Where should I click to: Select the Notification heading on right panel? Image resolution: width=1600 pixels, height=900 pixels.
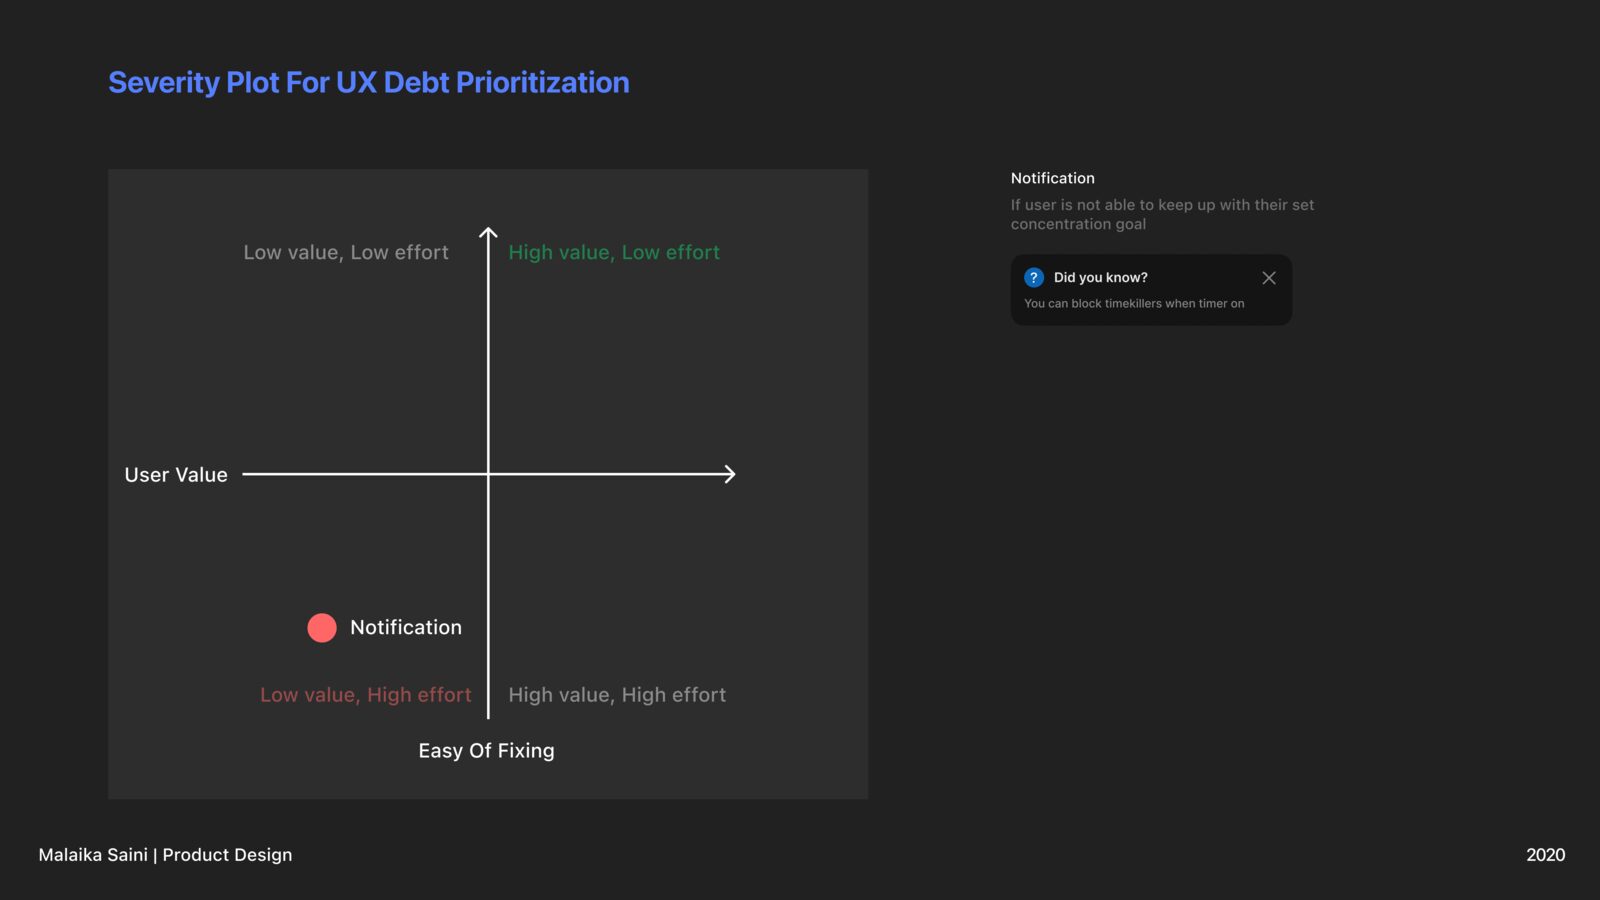1053,178
